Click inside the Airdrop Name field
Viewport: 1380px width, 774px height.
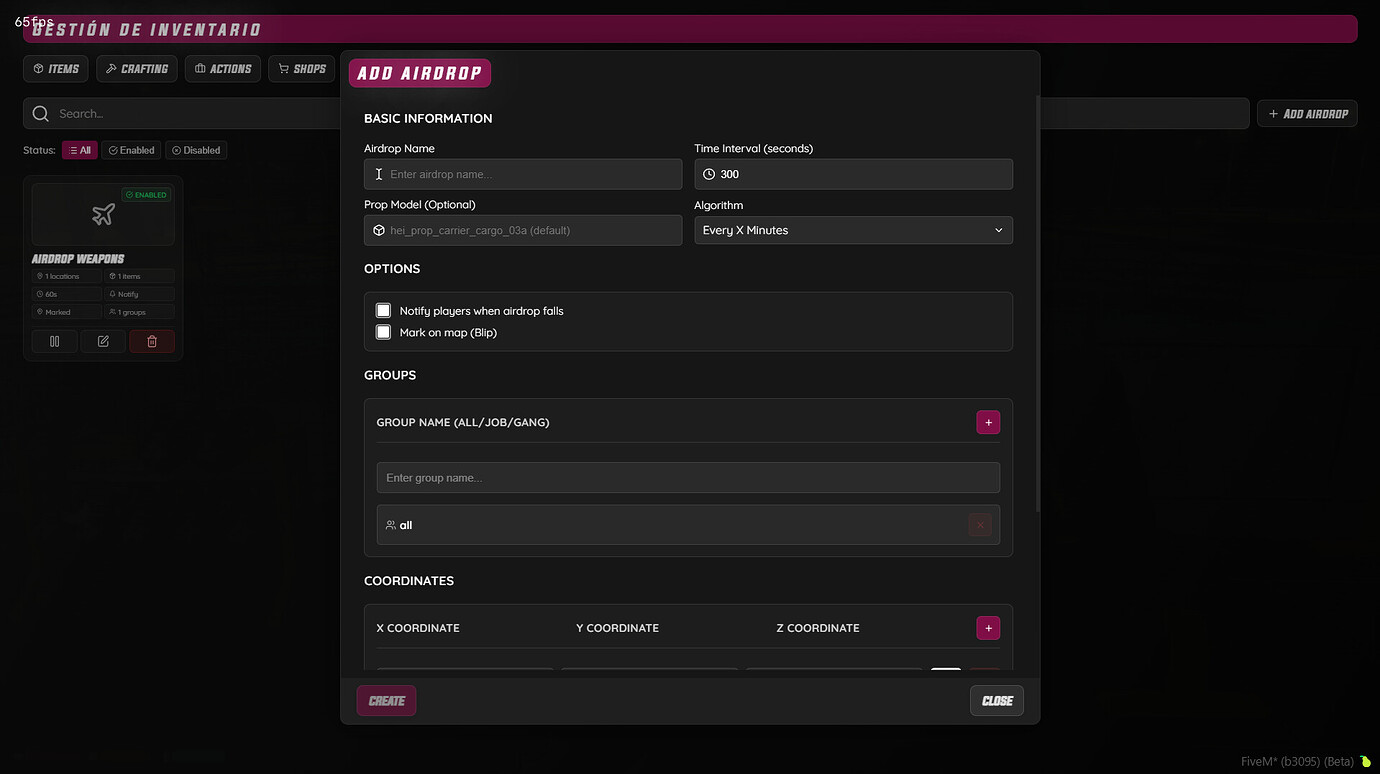pos(522,173)
